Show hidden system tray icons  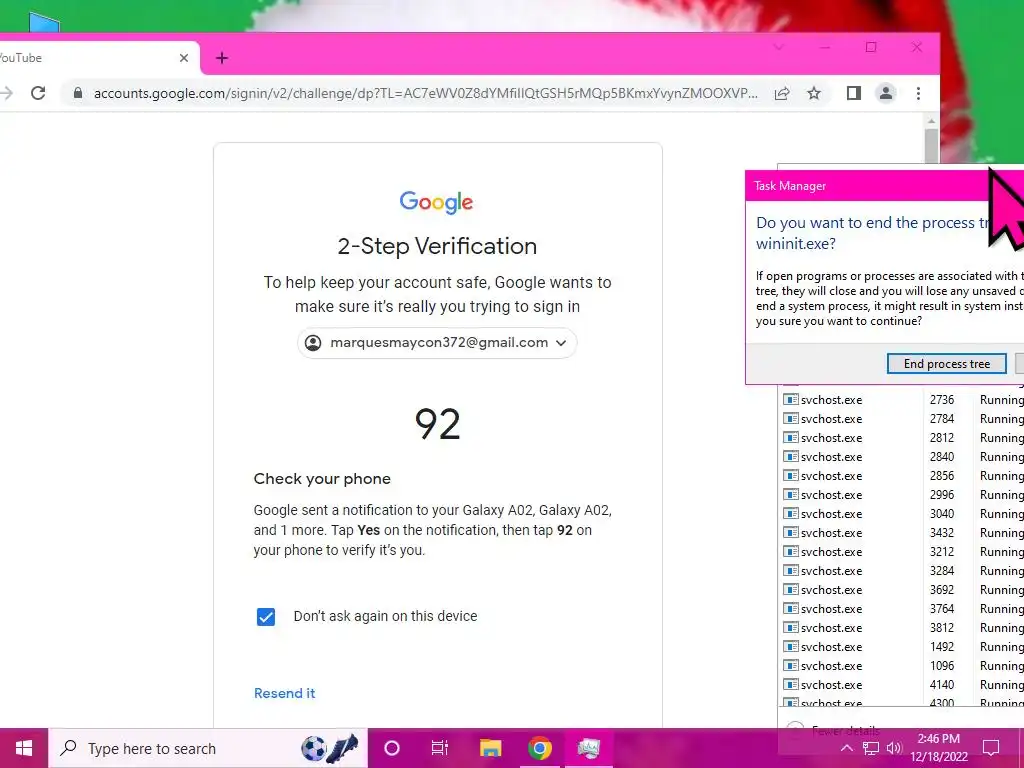point(846,748)
